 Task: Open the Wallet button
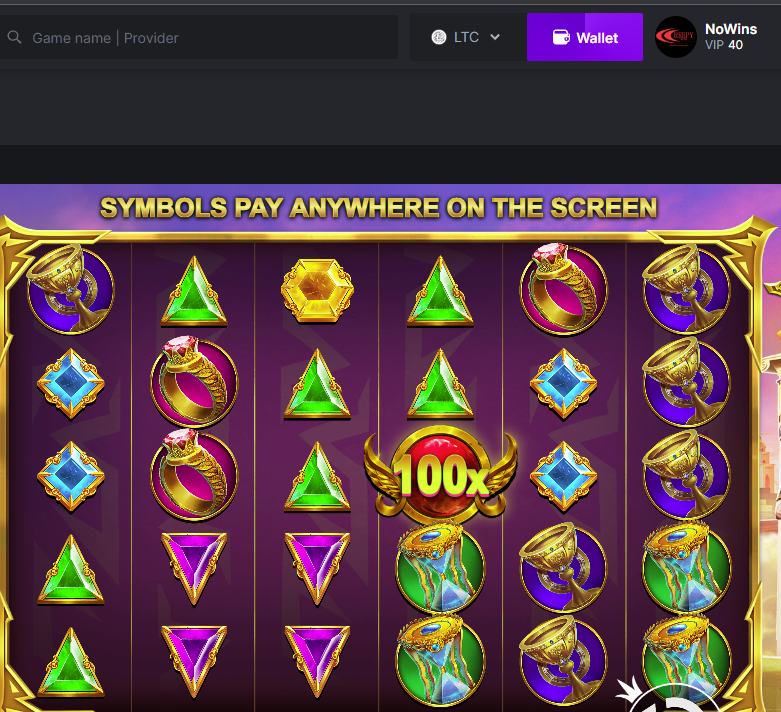tap(585, 37)
